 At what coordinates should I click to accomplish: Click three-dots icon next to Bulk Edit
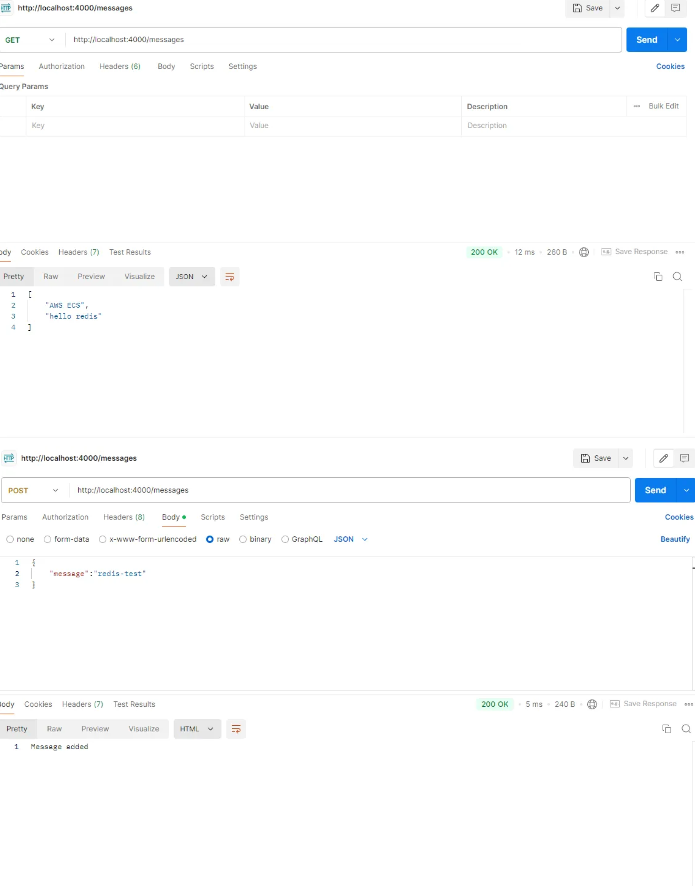[x=636, y=106]
